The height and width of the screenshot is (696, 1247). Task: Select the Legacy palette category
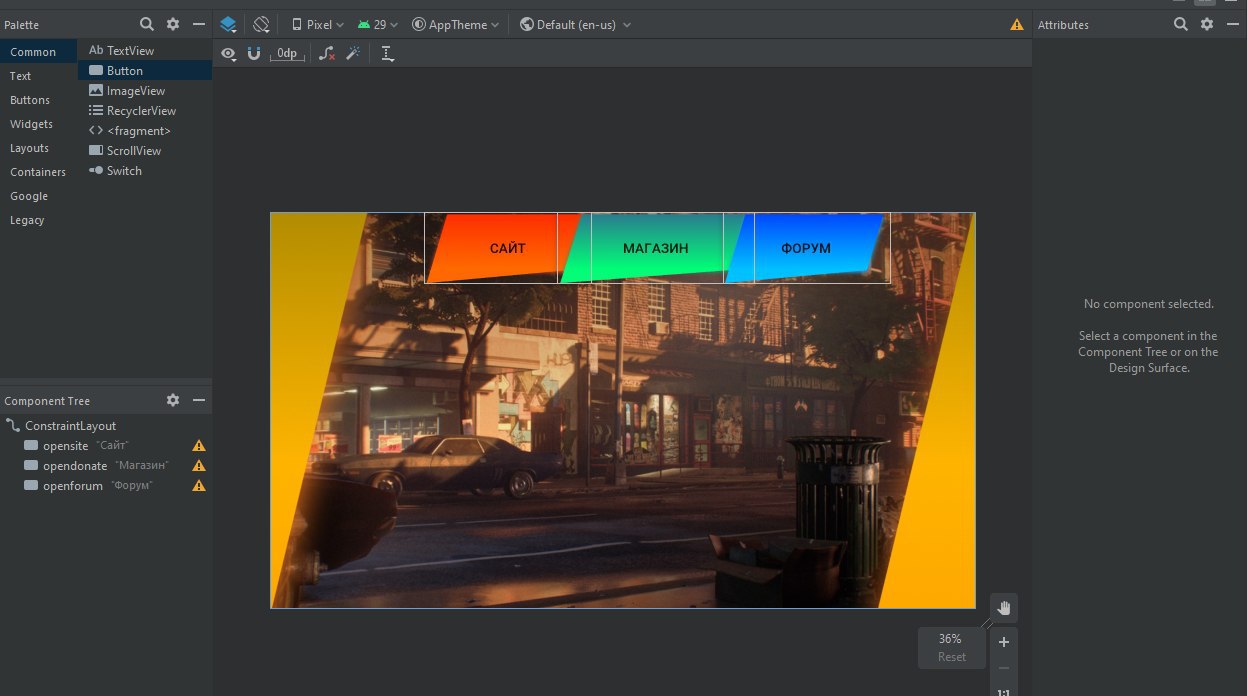(x=39, y=220)
